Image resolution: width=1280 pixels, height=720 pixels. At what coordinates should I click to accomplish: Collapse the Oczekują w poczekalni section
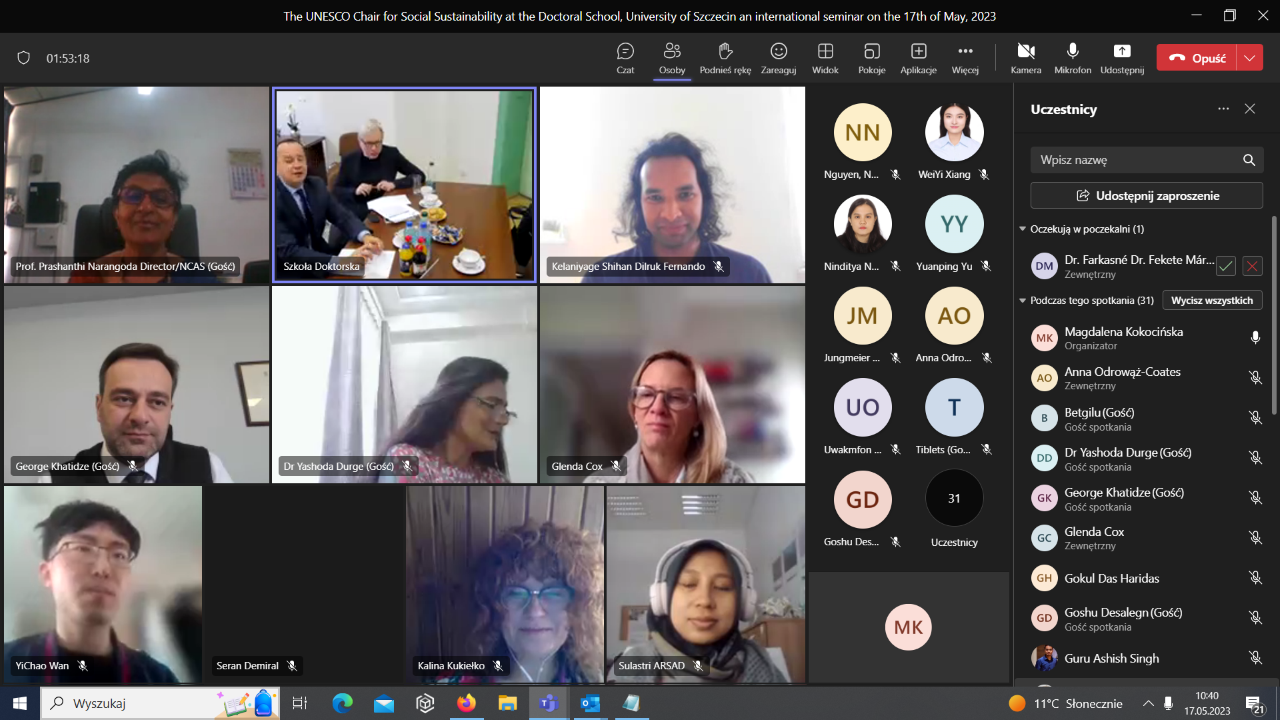pos(1023,229)
